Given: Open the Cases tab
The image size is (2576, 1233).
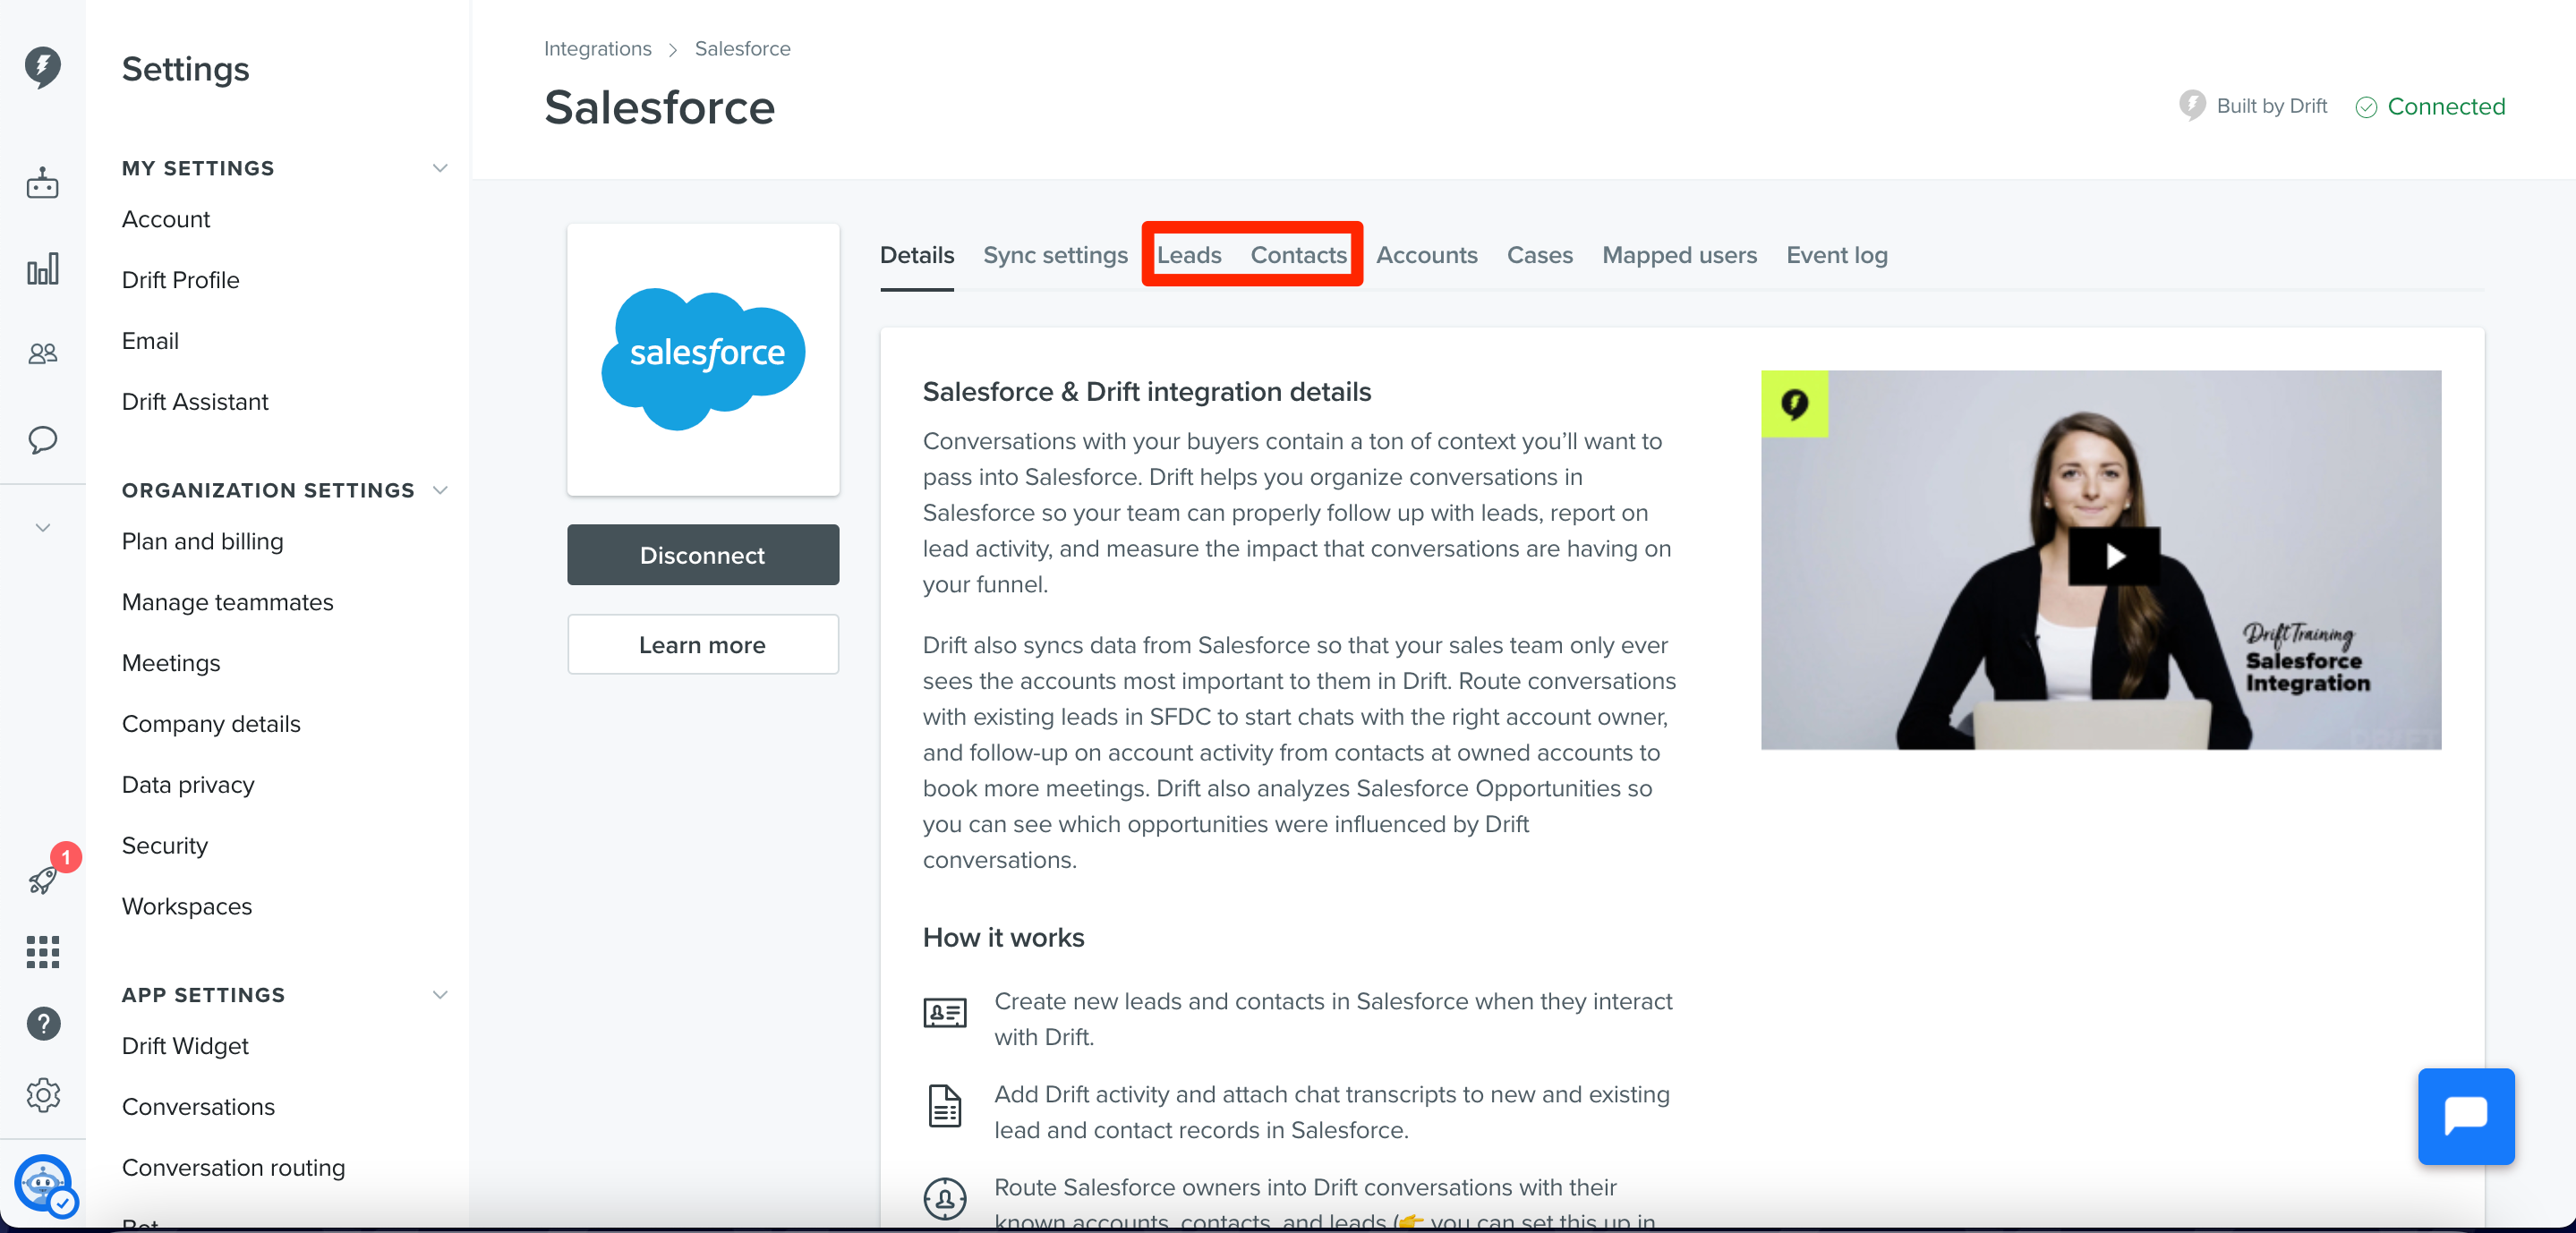Looking at the screenshot, I should 1539,255.
